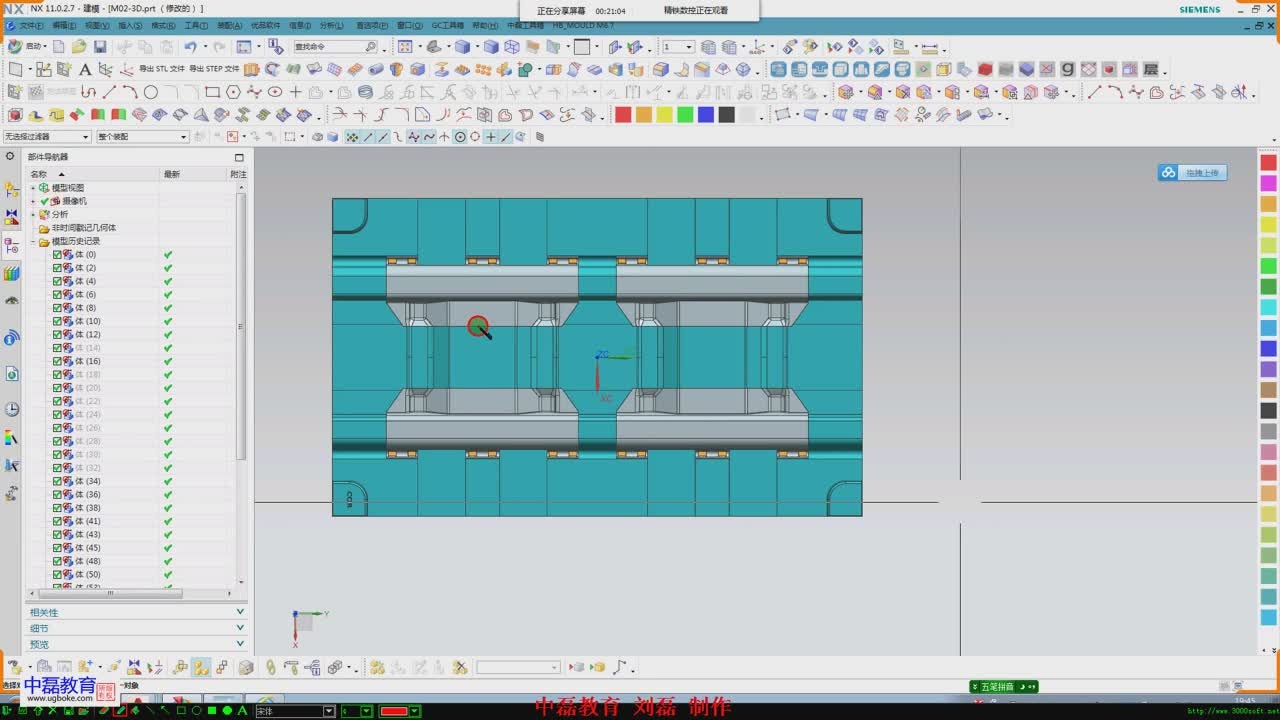The image size is (1280, 720).
Task: Open the 编辑 menu
Action: [64, 25]
